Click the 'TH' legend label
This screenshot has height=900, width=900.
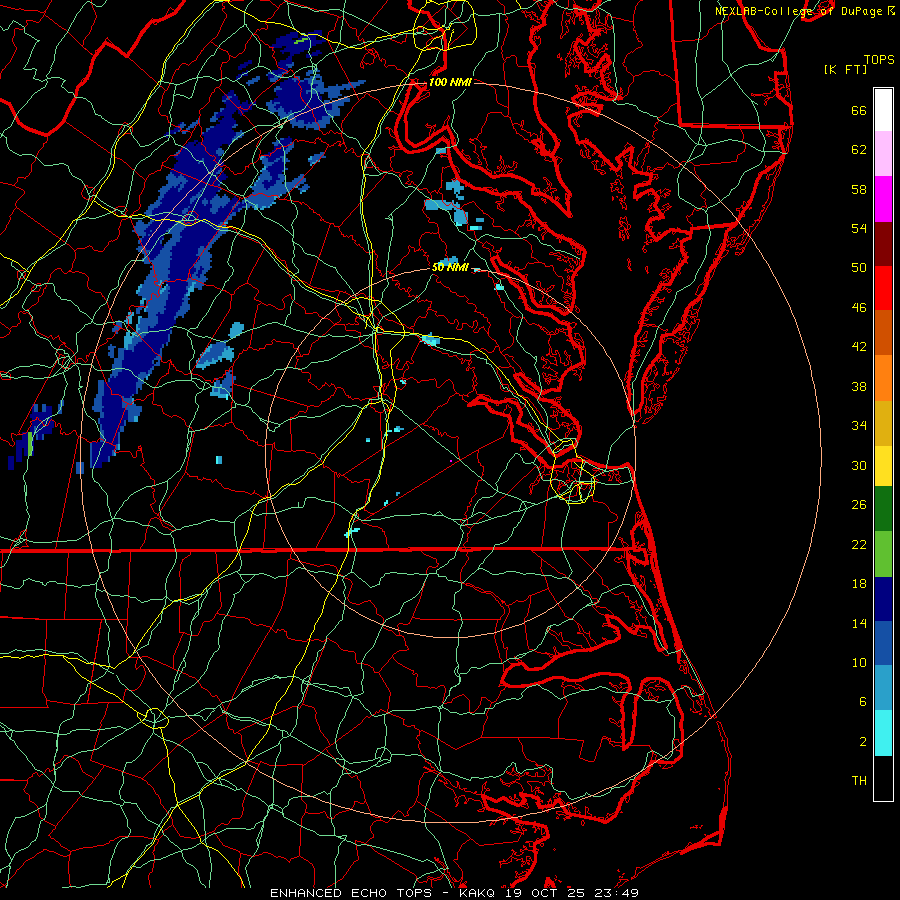859,781
